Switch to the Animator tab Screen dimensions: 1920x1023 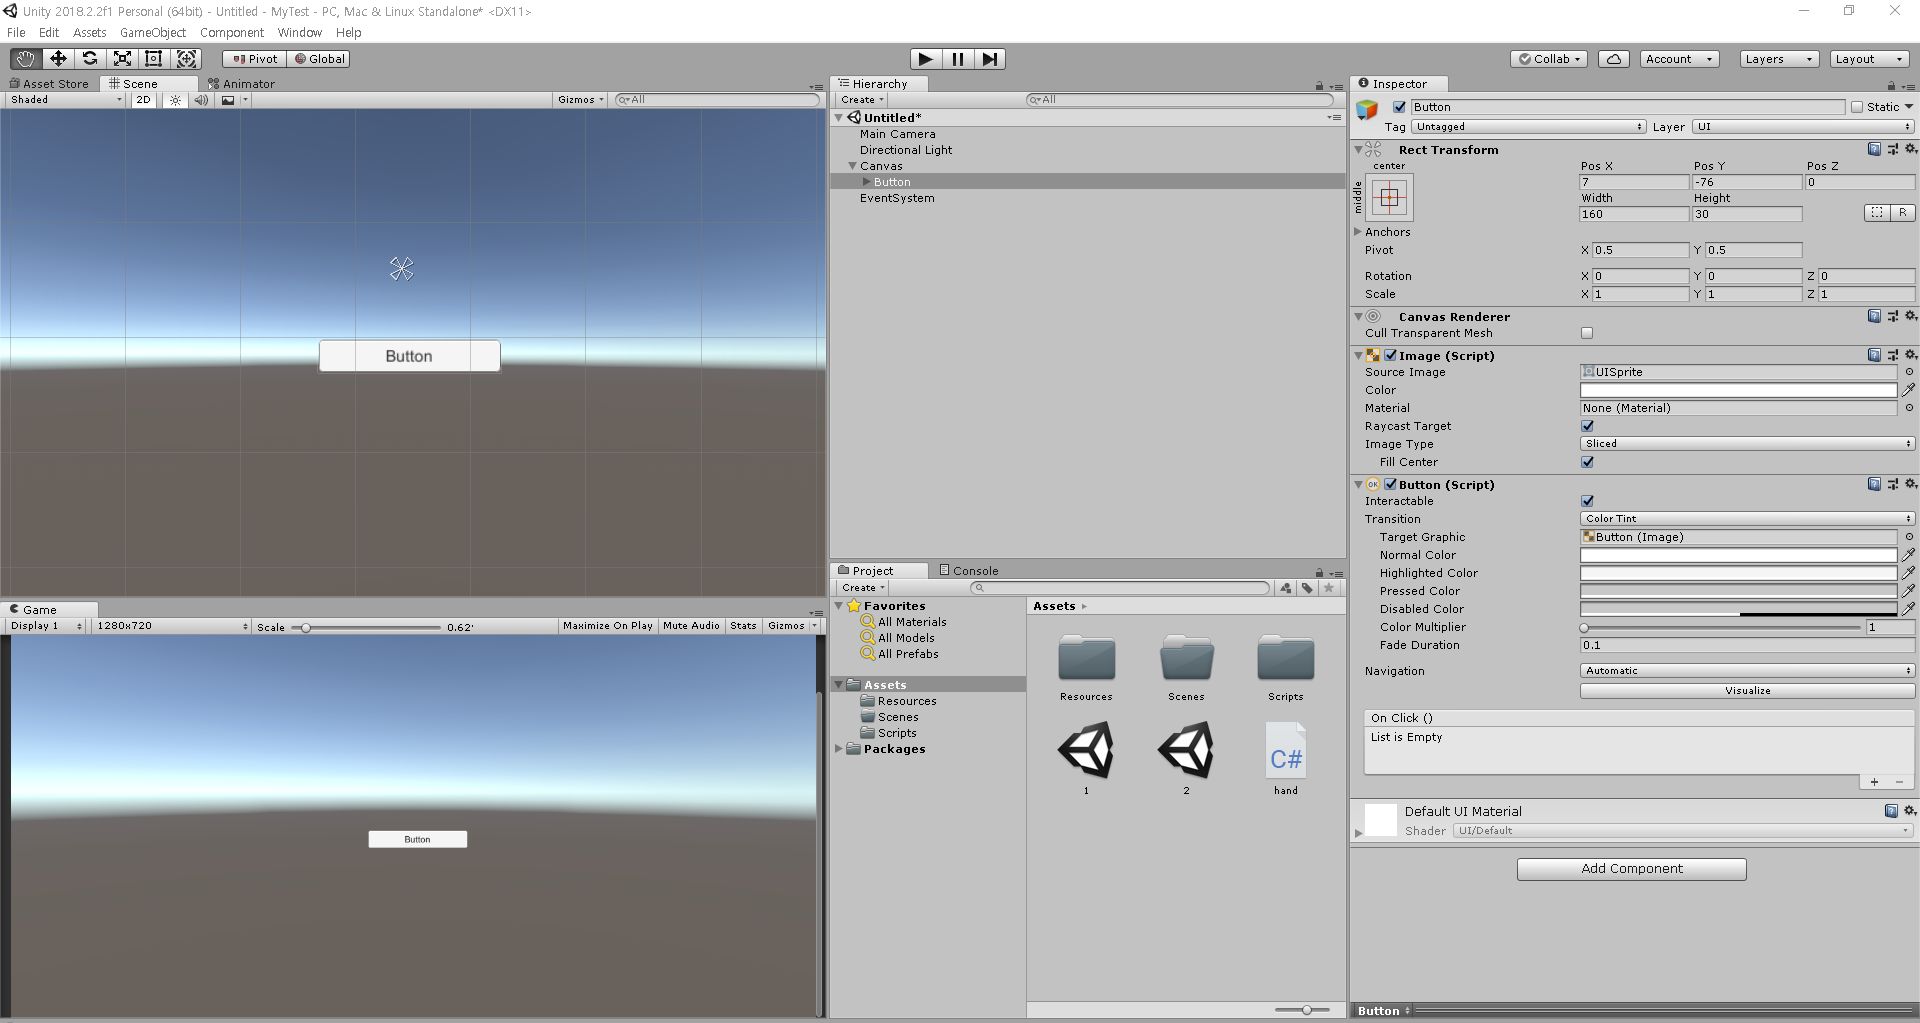pos(241,84)
